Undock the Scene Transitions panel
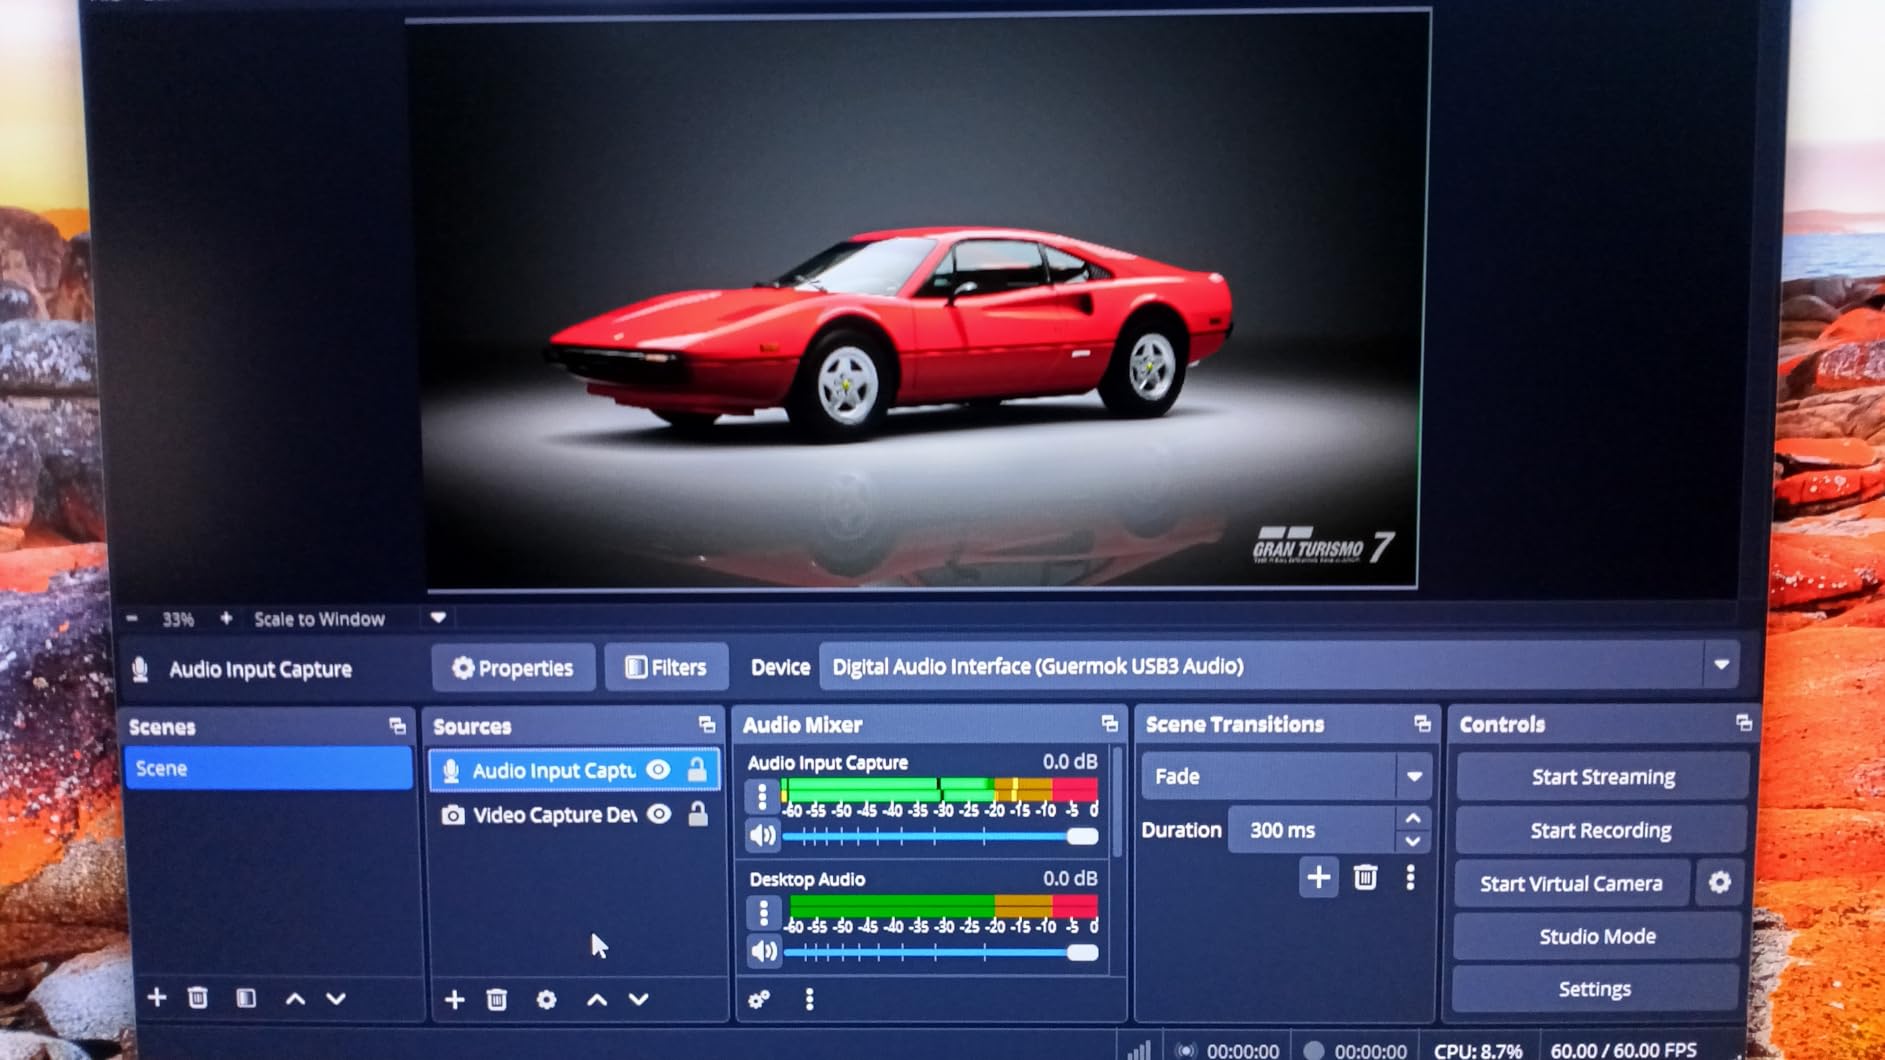1885x1060 pixels. click(x=1422, y=724)
